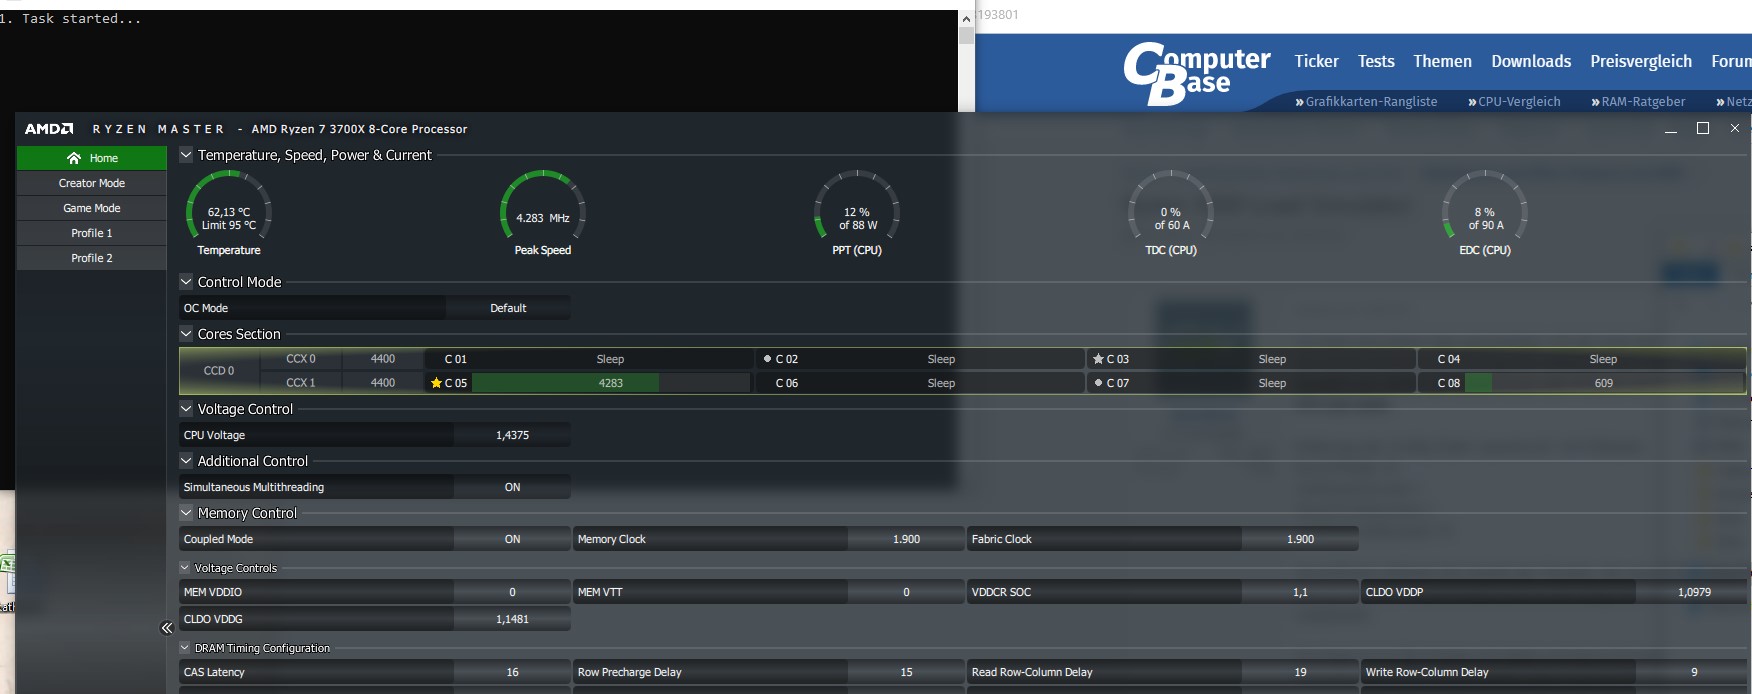Click the dot marker on core C 02
The width and height of the screenshot is (1752, 694).
tap(767, 359)
